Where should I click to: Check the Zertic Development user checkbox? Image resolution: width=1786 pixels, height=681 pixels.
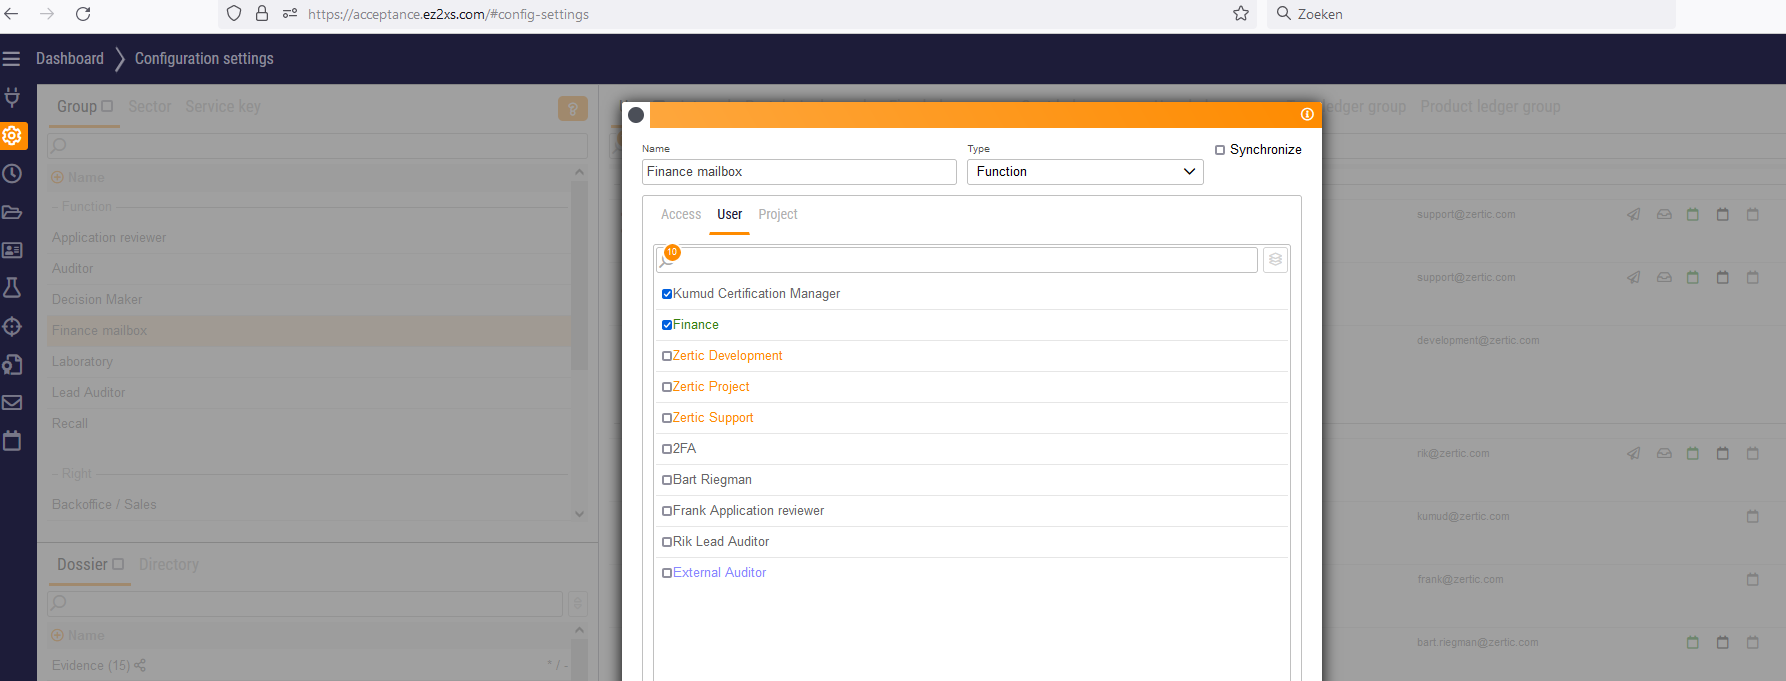point(667,356)
